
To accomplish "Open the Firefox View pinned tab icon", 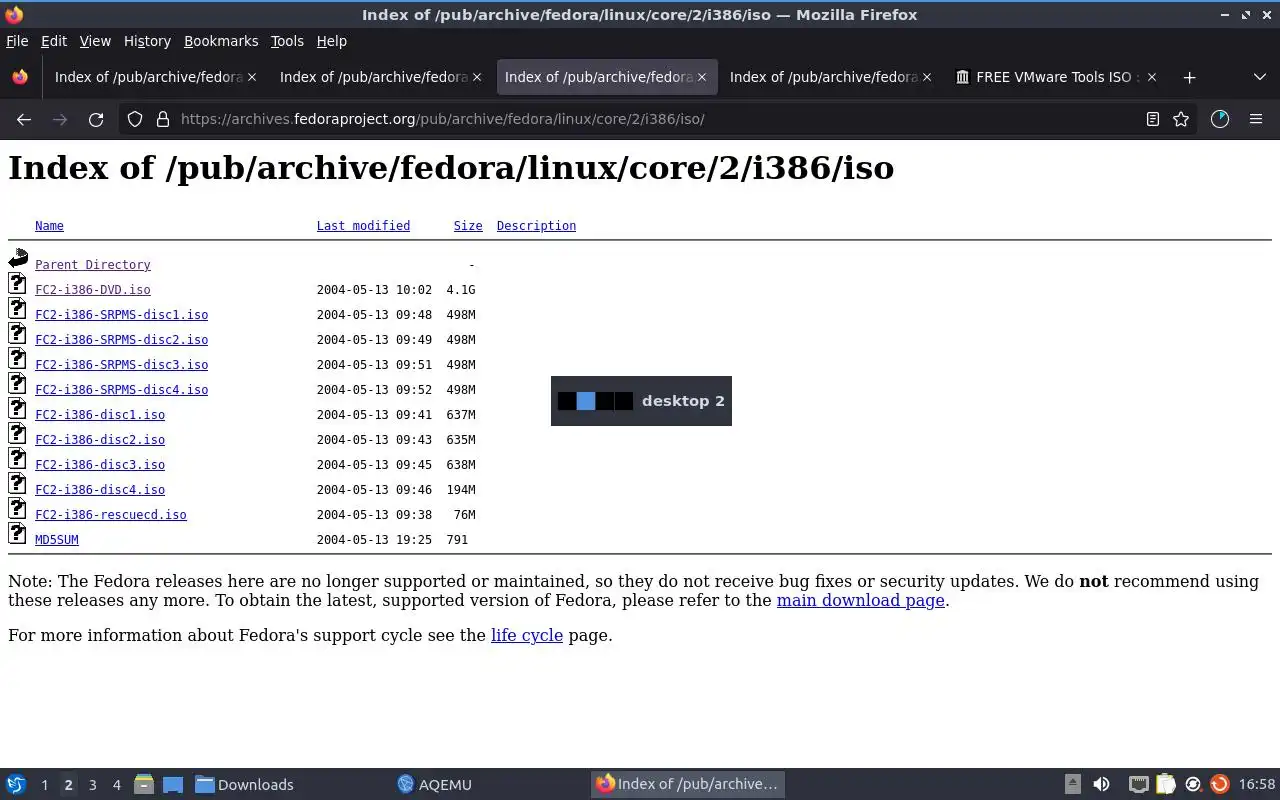I will (20, 77).
